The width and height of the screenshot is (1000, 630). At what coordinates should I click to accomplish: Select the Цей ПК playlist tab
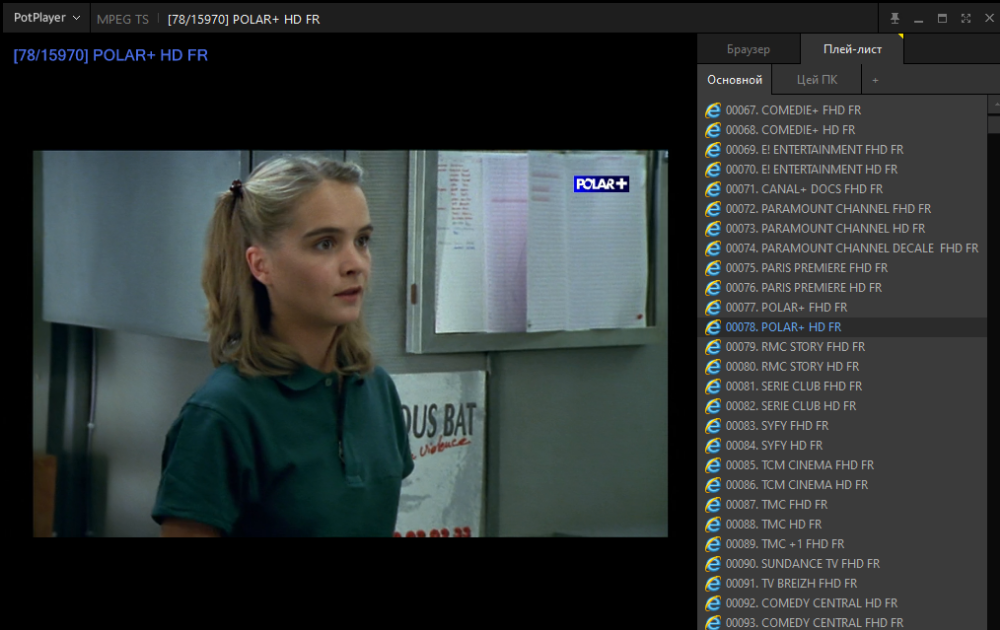coord(816,80)
